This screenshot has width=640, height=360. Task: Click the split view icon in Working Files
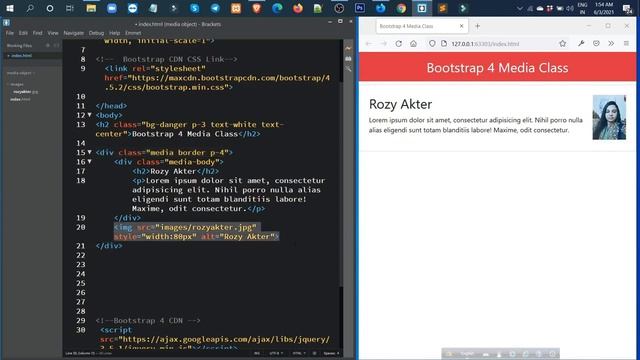point(56,46)
